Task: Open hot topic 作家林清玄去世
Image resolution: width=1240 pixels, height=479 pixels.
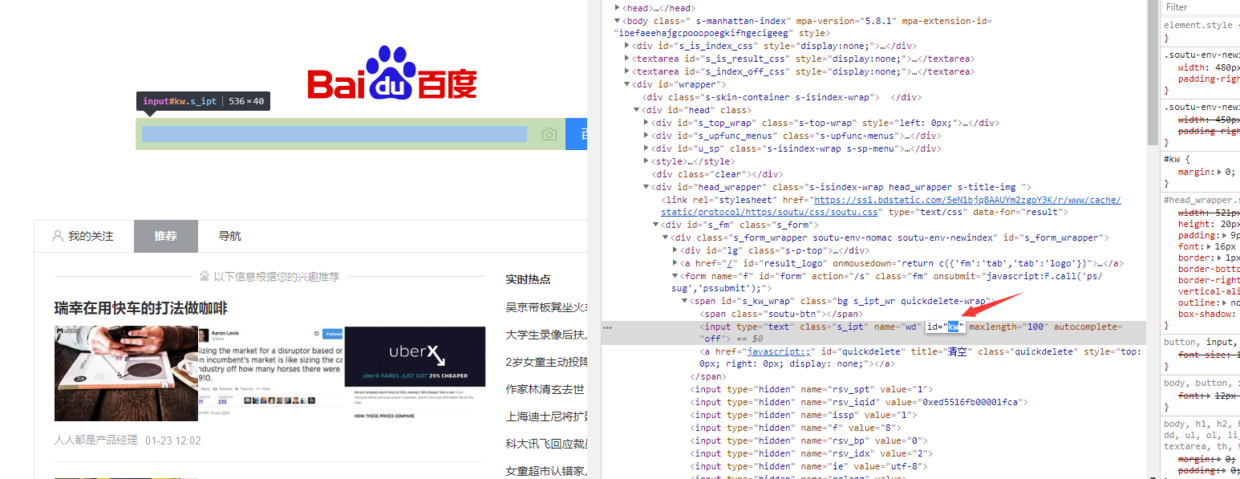Action: click(545, 389)
